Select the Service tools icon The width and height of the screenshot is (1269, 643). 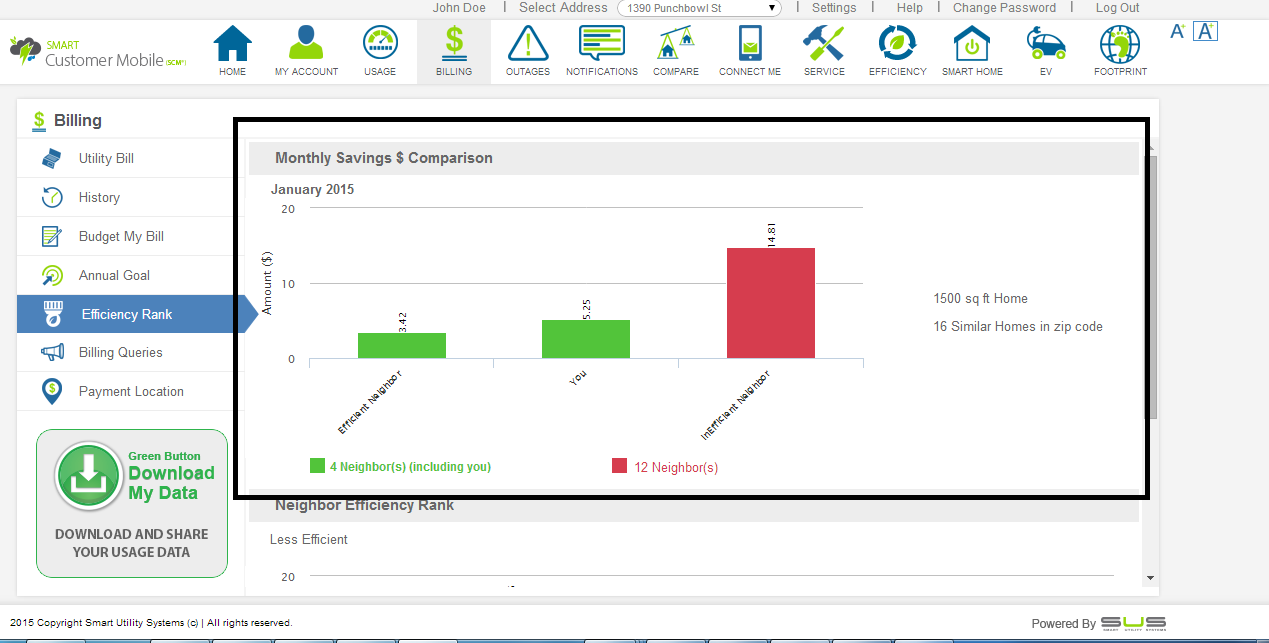click(824, 45)
